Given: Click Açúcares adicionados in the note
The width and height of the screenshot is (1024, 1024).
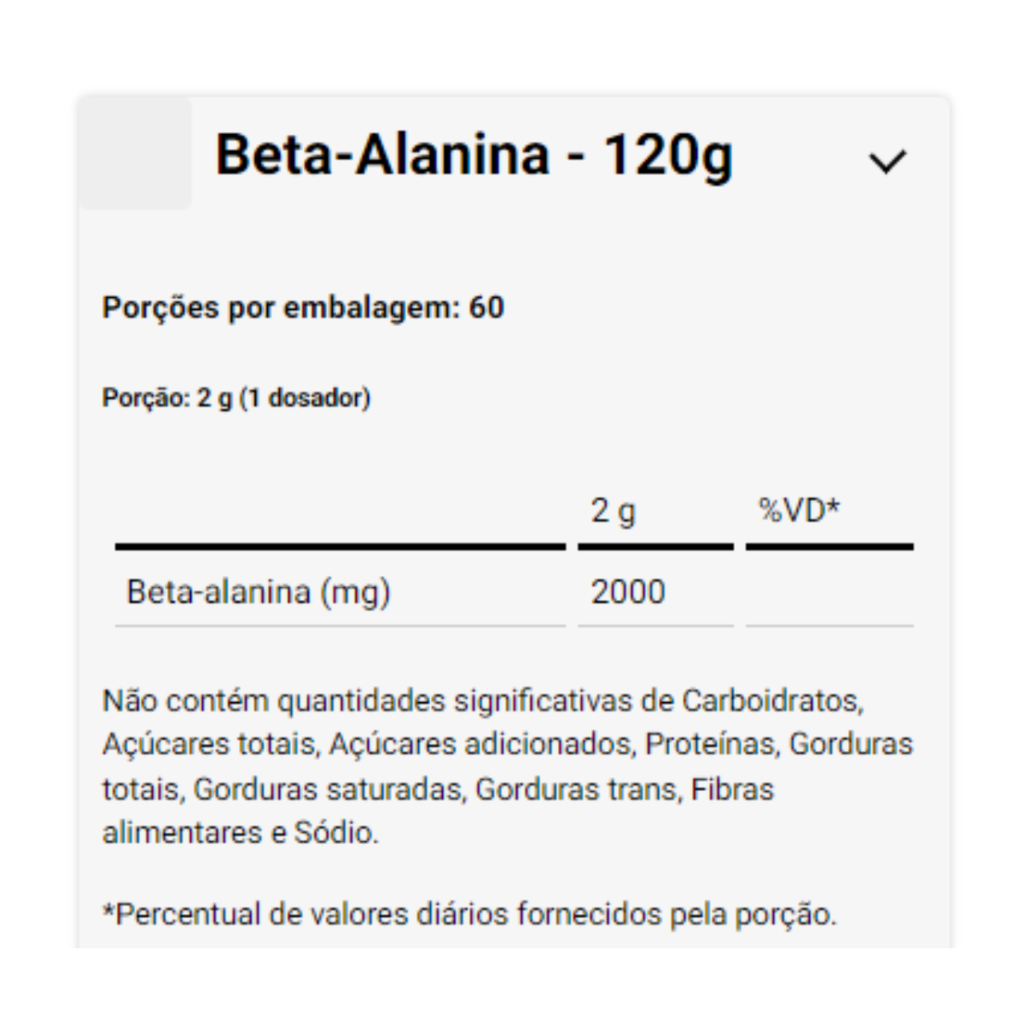Looking at the screenshot, I should tap(479, 744).
